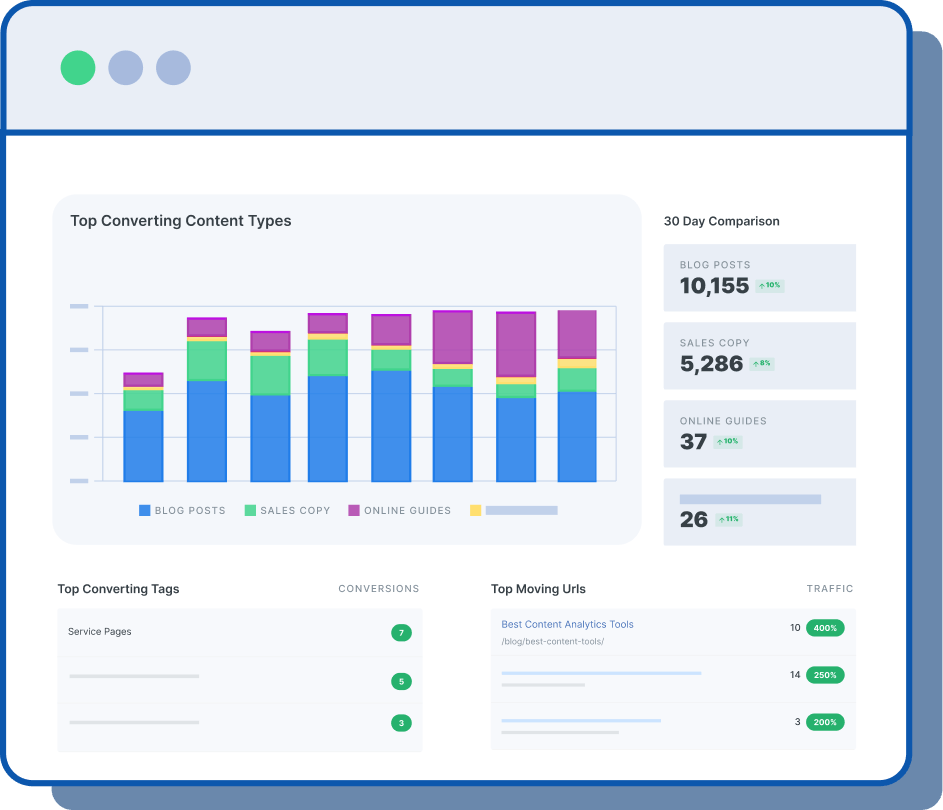Click the Traffic column header

[x=830, y=589]
